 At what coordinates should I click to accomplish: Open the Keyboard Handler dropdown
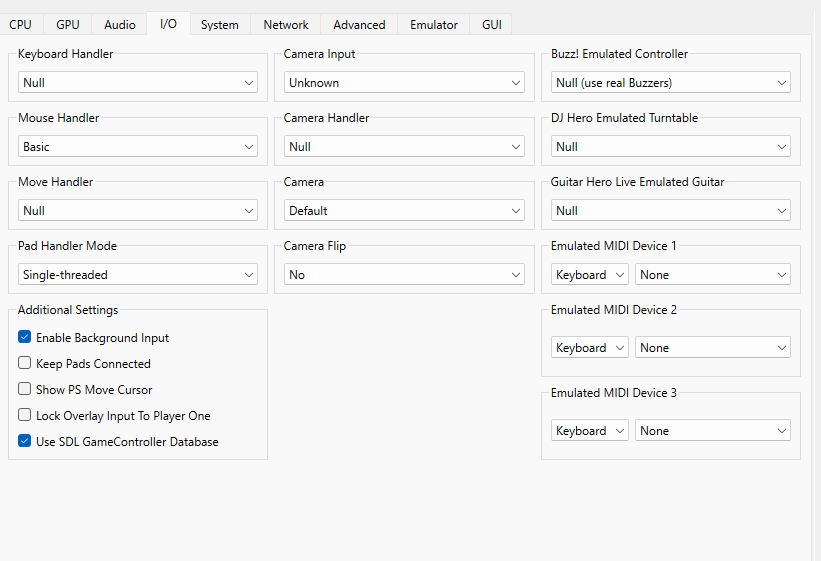(138, 83)
